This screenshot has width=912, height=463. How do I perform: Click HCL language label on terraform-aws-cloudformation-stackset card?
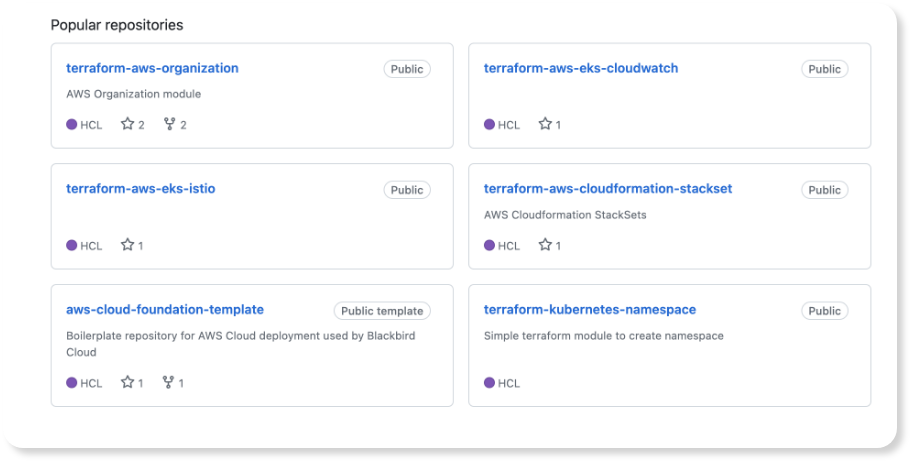point(509,246)
